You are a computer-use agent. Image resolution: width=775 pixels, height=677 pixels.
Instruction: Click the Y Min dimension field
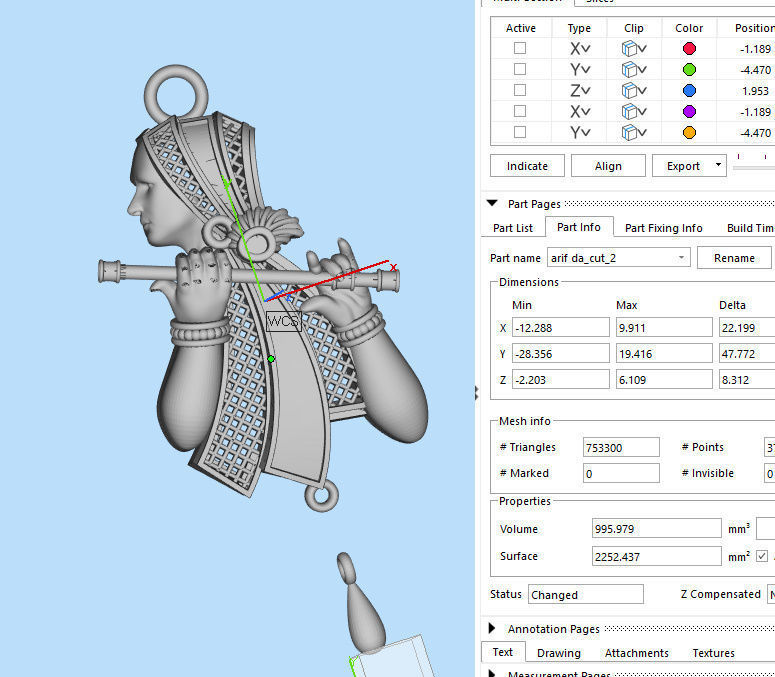(560, 354)
